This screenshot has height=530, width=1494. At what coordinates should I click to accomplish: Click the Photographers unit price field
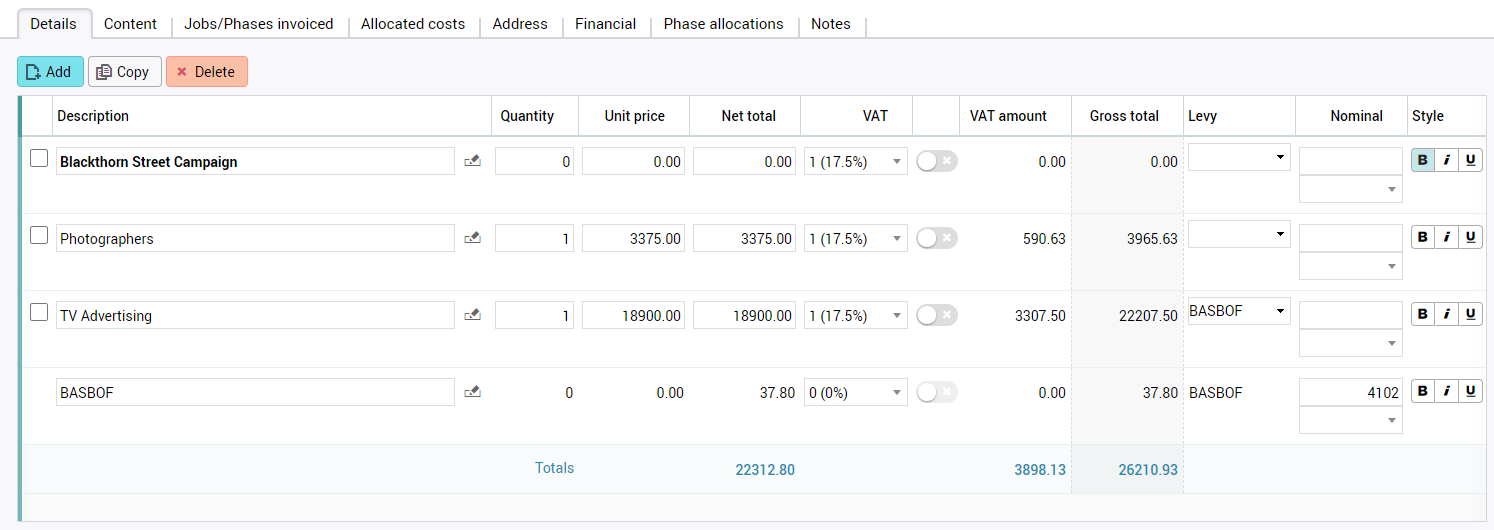(x=633, y=238)
